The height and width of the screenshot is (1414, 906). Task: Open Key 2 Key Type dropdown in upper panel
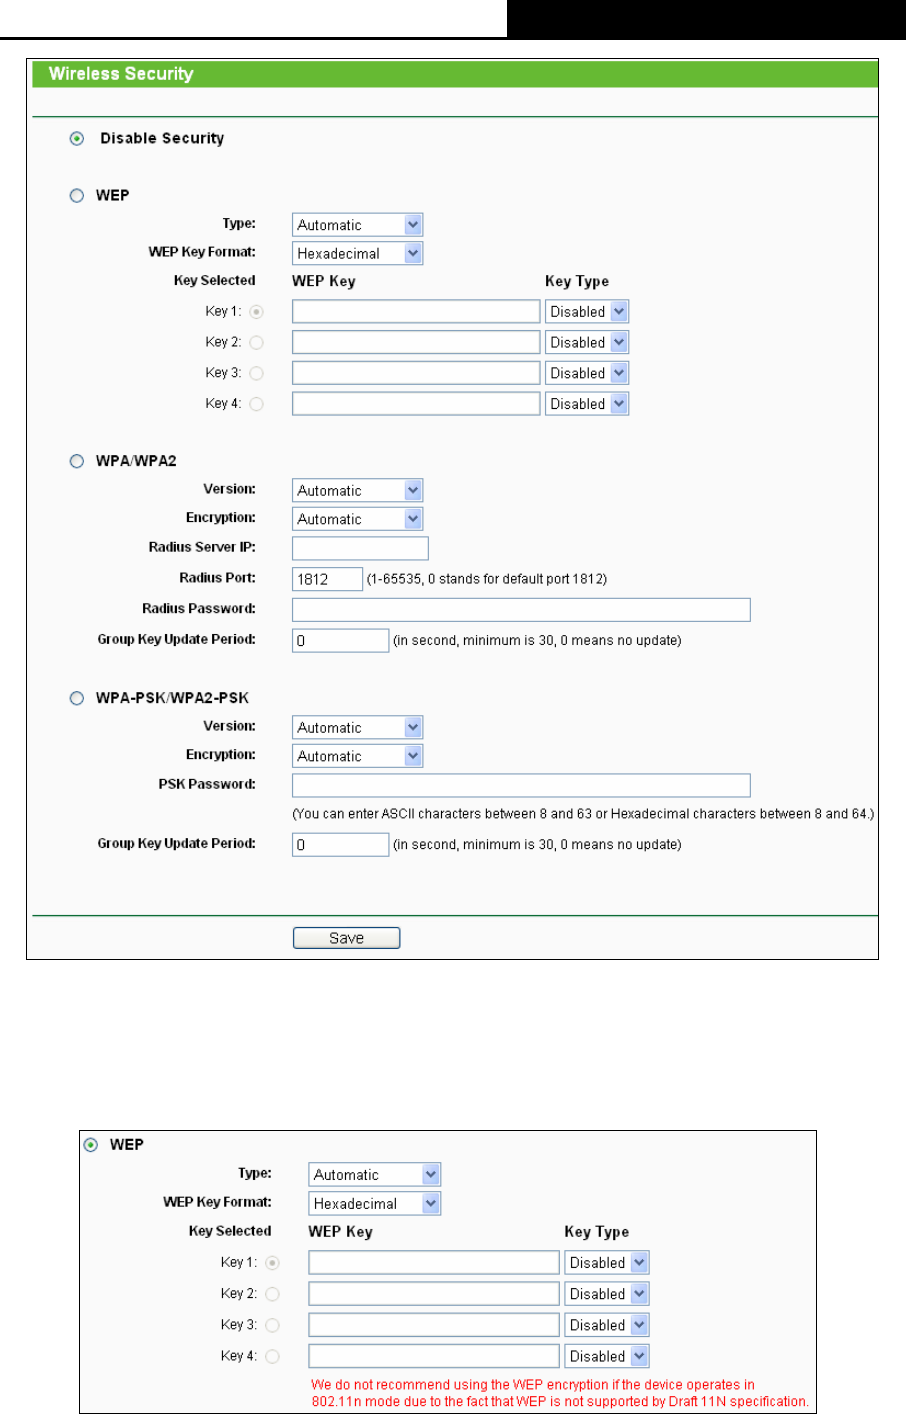(x=587, y=343)
